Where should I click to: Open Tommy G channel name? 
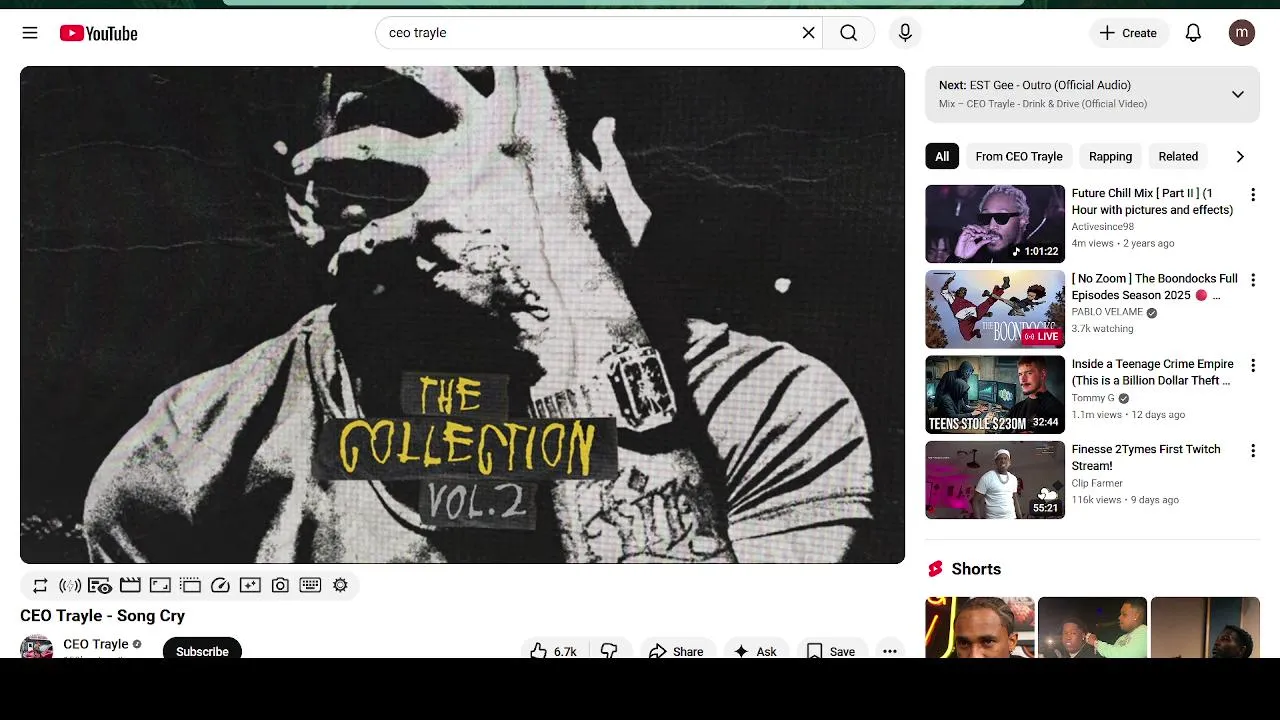[1093, 398]
